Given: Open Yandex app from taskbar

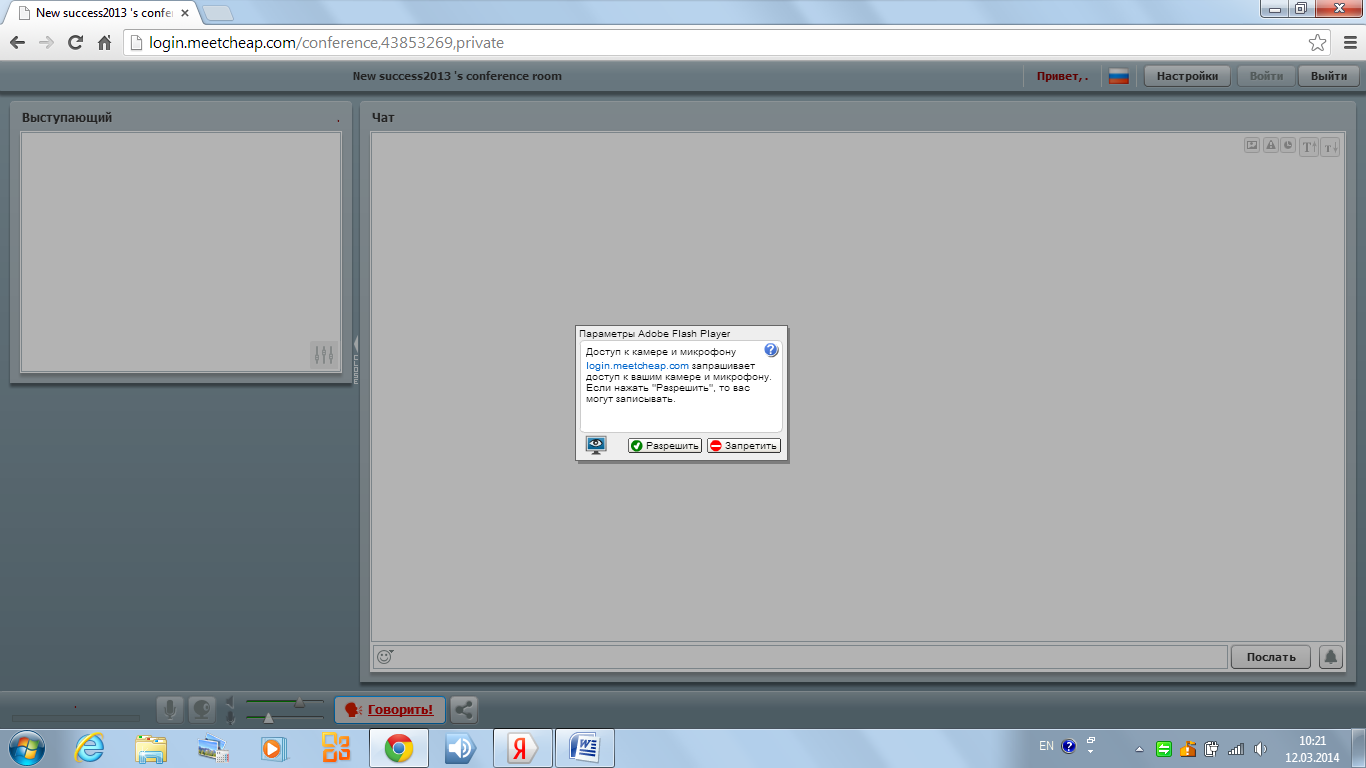Looking at the screenshot, I should point(521,748).
